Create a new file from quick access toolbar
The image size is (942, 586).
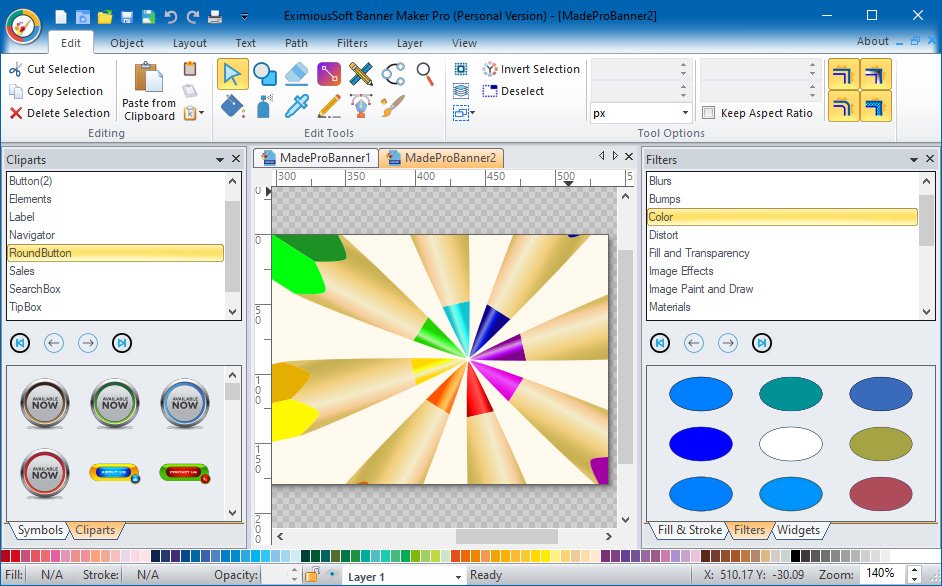pyautogui.click(x=61, y=16)
